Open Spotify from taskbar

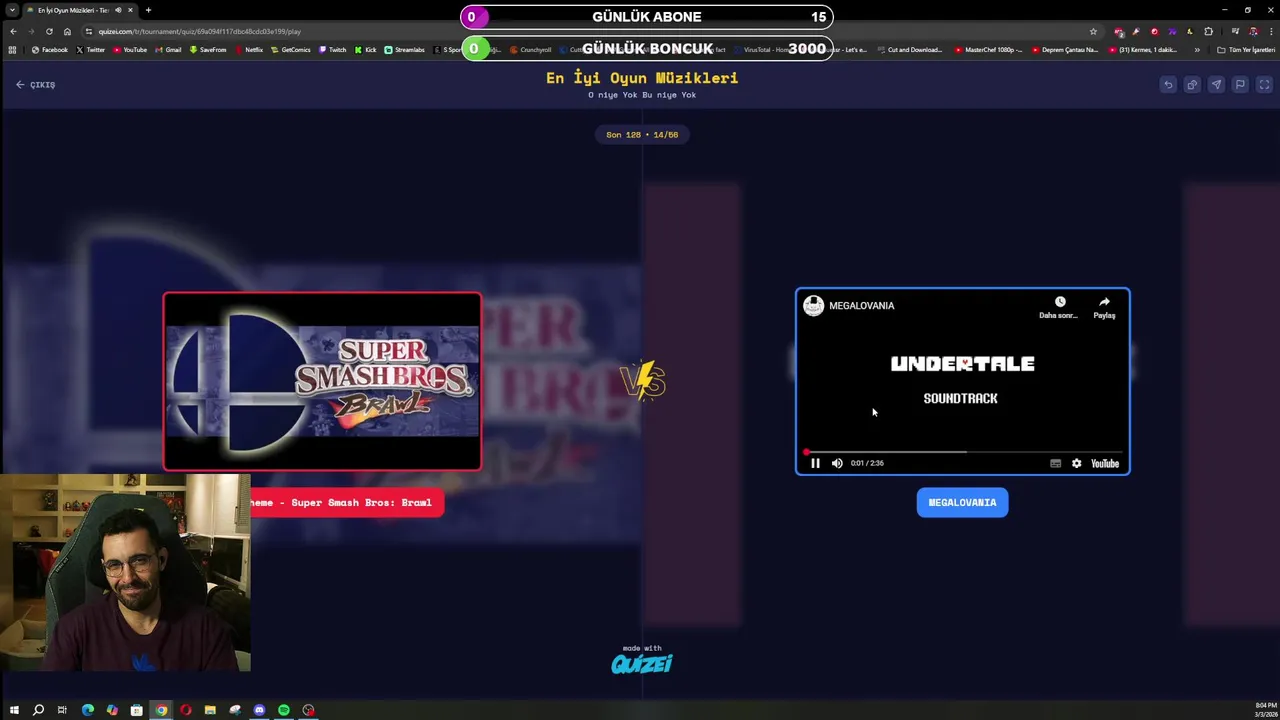tap(284, 710)
